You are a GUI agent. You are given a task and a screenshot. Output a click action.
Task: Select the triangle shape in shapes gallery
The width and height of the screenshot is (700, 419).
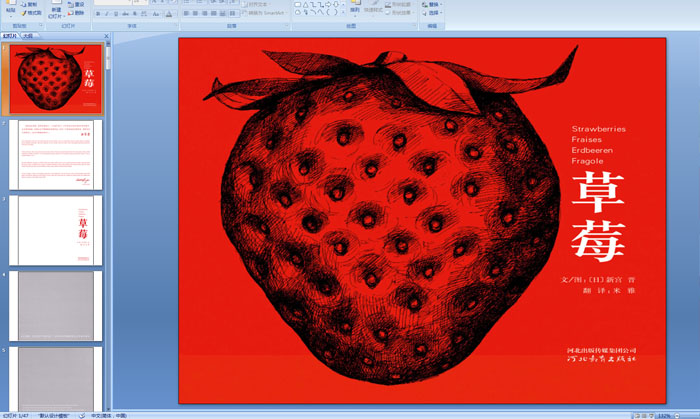coord(305,5)
